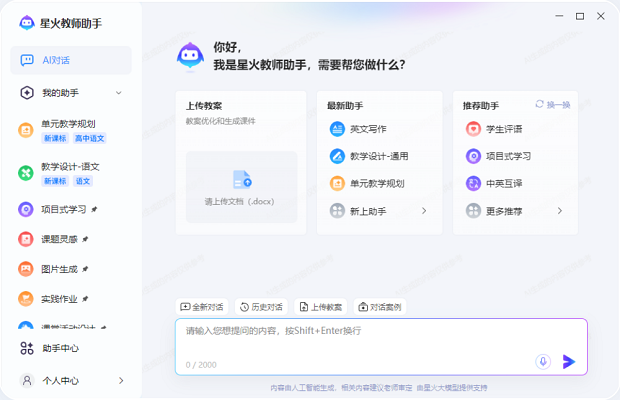
Task: Open the 学生评语 assistant
Action: tap(503, 129)
